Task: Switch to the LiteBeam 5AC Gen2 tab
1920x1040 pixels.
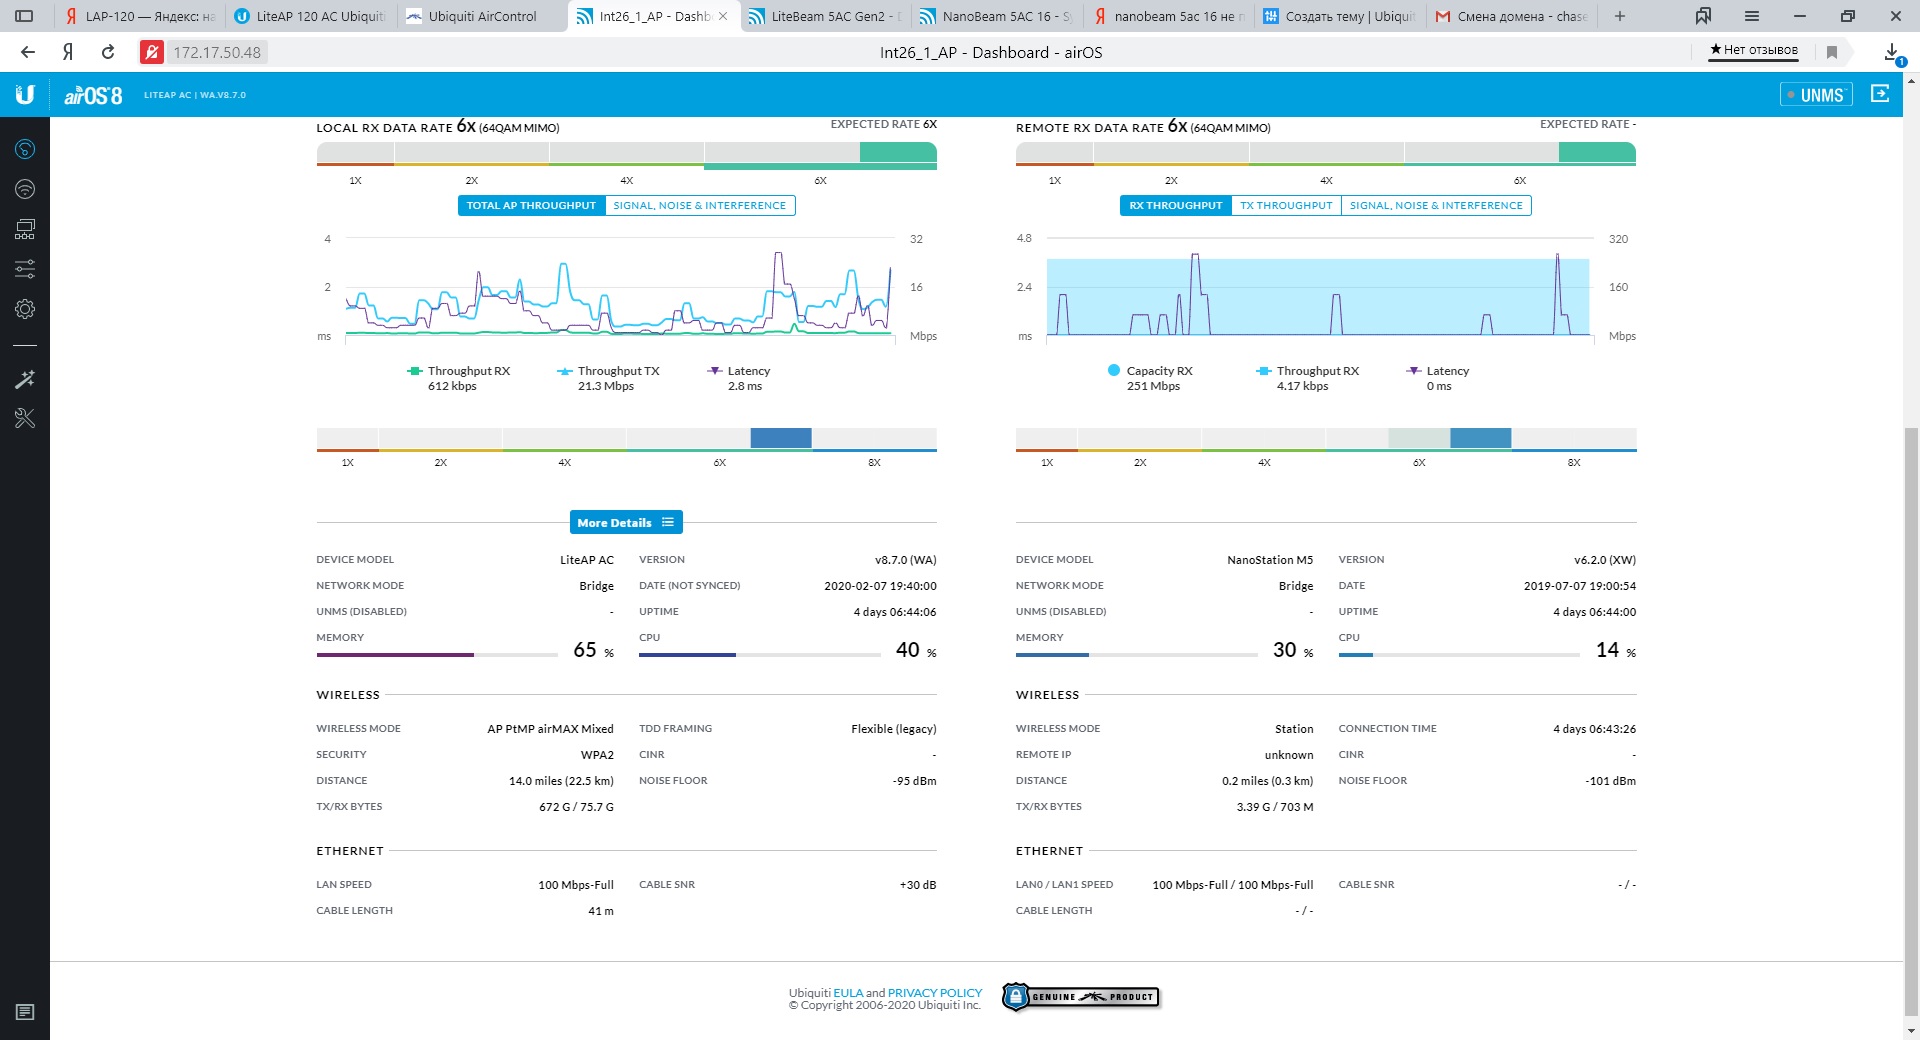Action: 826,16
